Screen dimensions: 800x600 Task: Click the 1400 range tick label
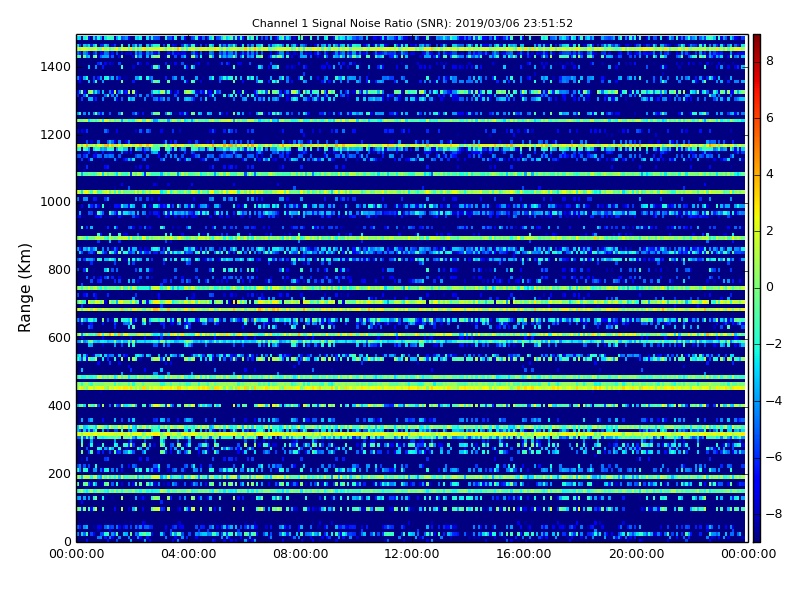coord(56,67)
